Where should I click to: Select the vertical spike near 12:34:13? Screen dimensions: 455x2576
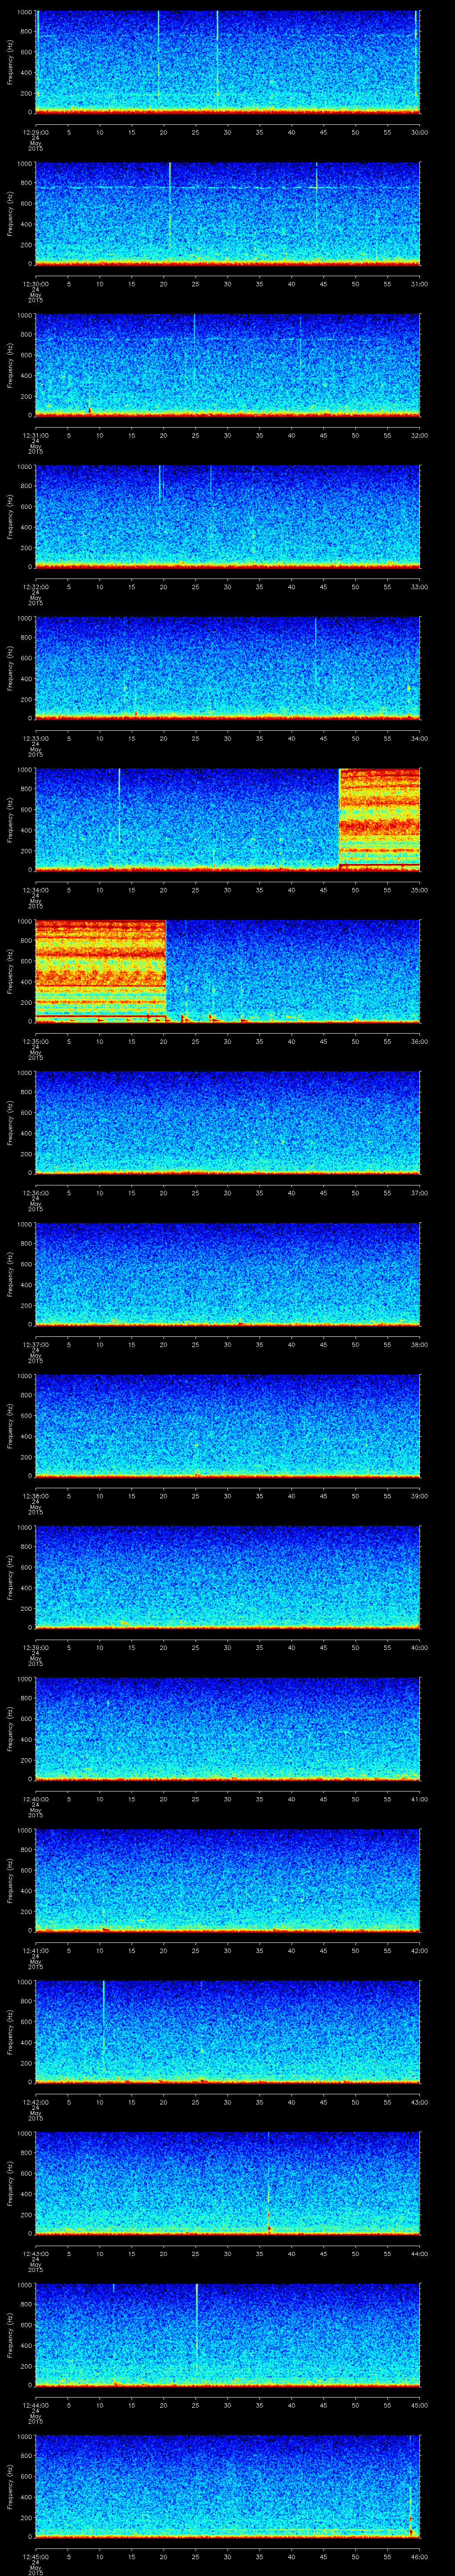pos(119,807)
